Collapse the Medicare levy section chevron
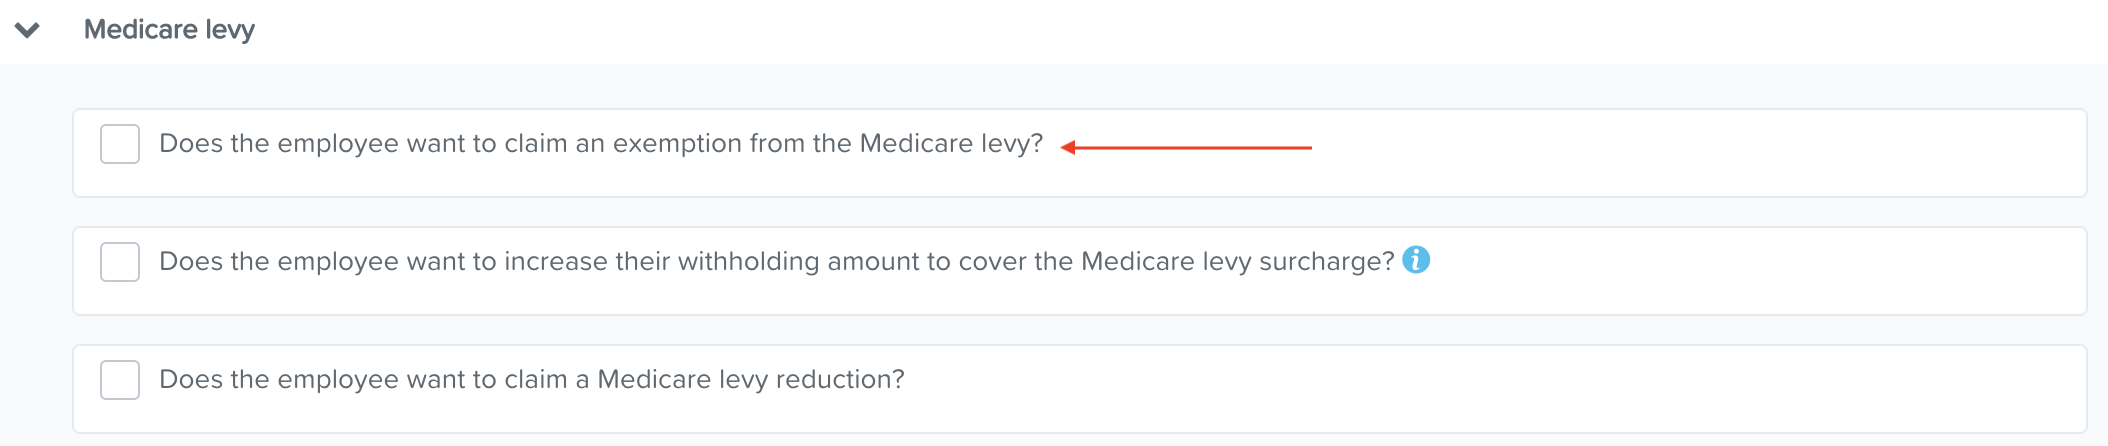The height and width of the screenshot is (446, 2108). [x=27, y=30]
